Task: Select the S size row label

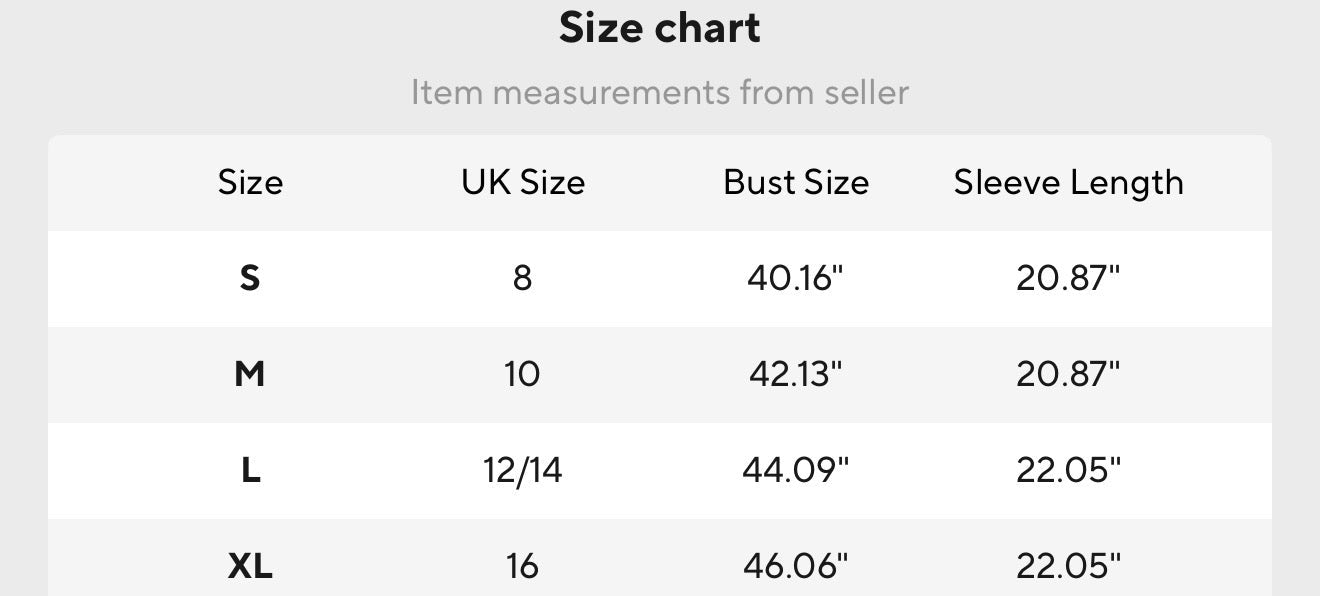Action: coord(250,278)
